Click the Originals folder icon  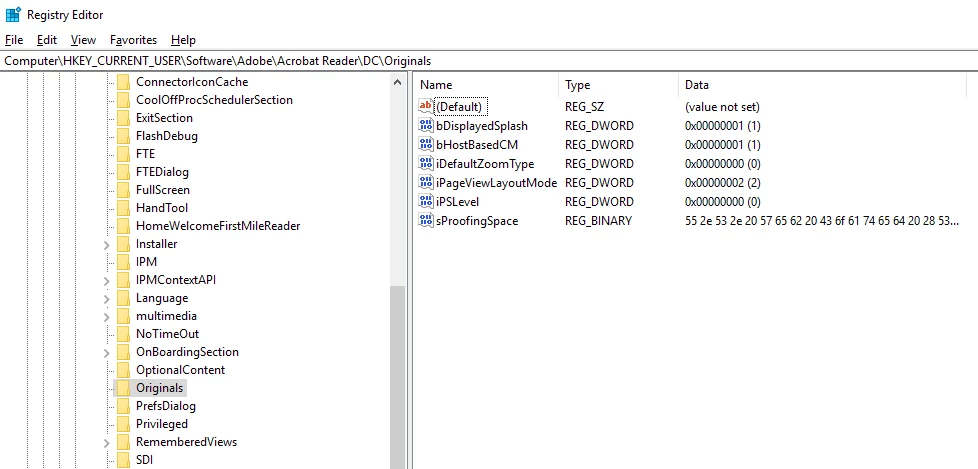123,388
